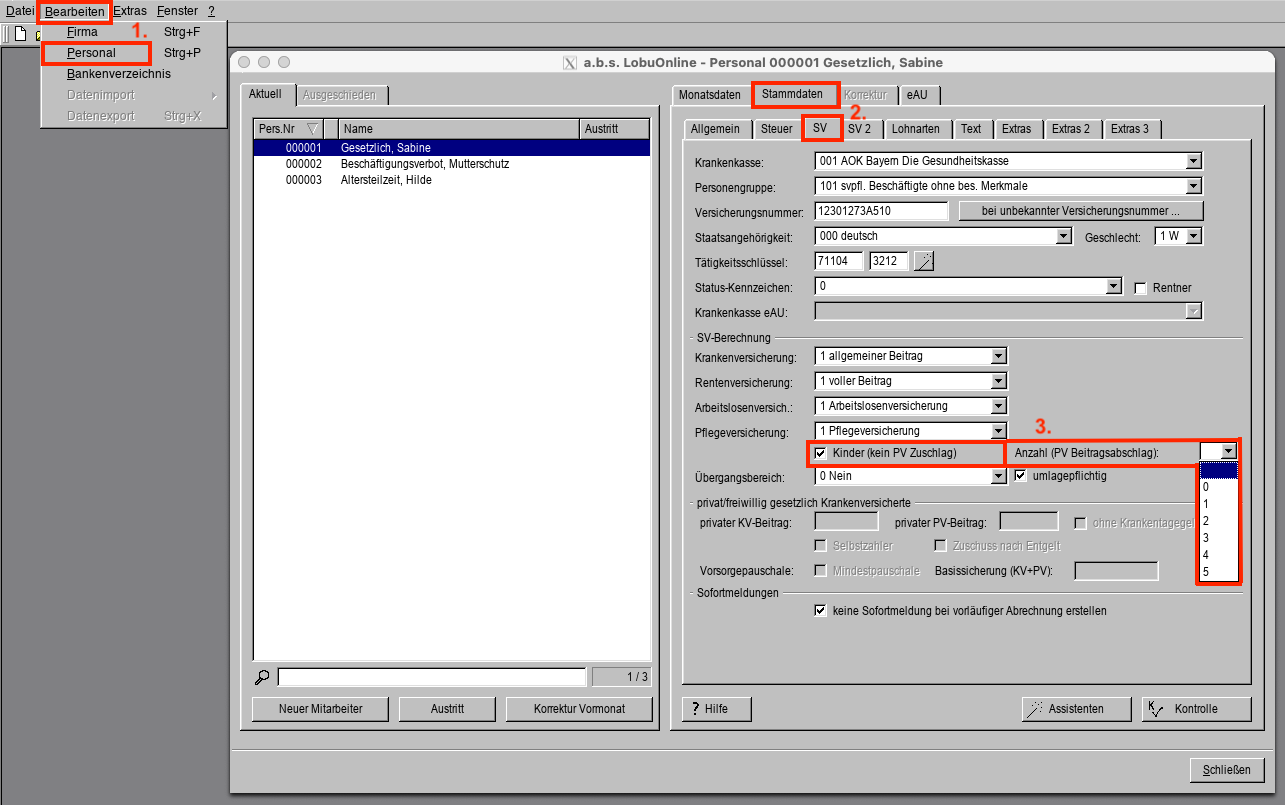Click the magic wand next to Tätigkeitsschlüssel
Screen dimensions: 1285x805
click(925, 262)
